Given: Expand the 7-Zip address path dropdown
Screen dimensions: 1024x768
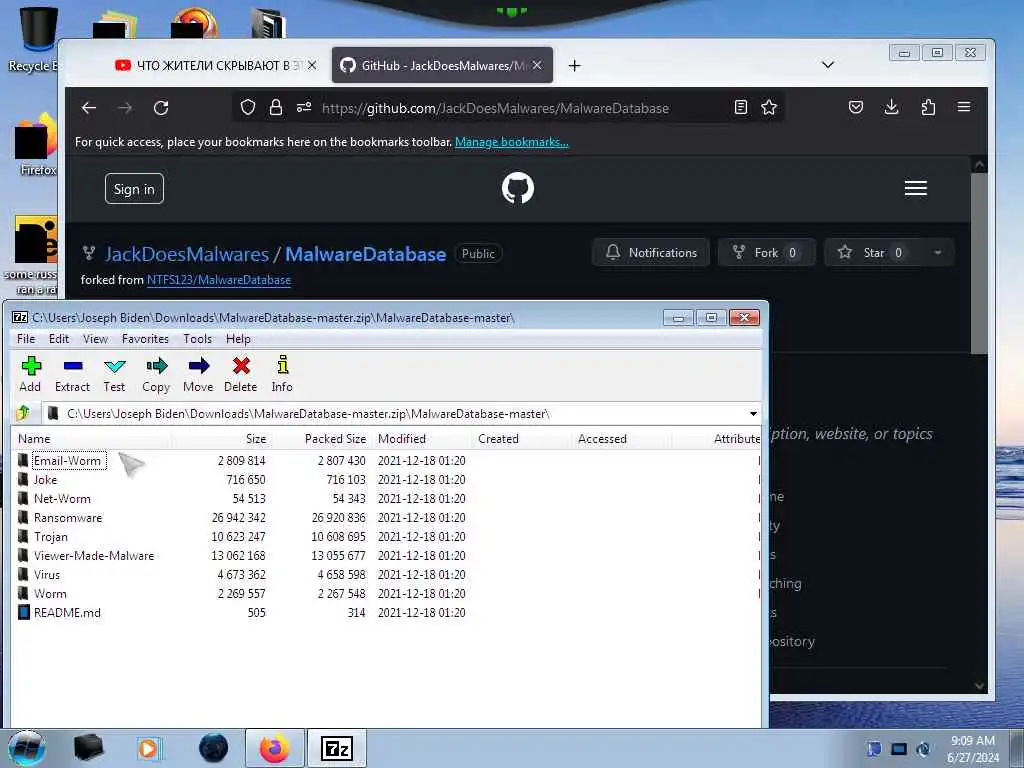Looking at the screenshot, I should tap(753, 413).
